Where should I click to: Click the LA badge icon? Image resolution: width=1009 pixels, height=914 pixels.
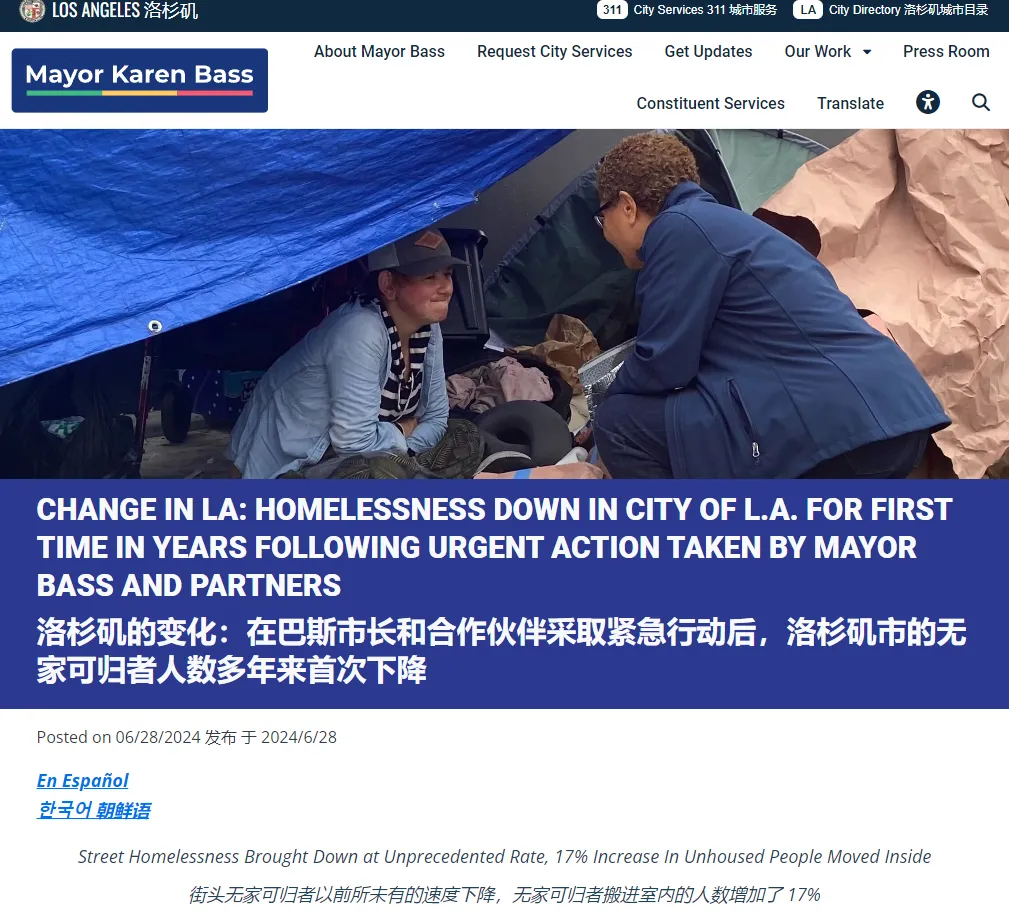pyautogui.click(x=808, y=10)
